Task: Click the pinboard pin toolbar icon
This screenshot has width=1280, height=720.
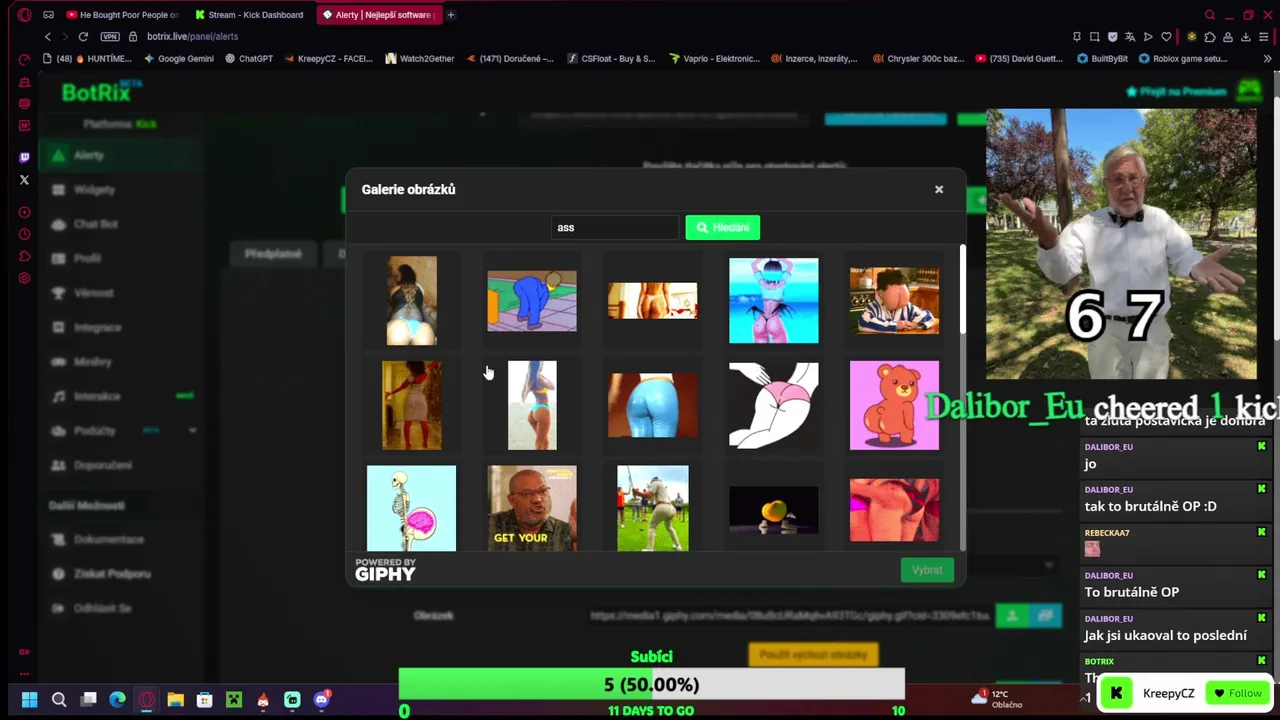Action: tap(1076, 37)
